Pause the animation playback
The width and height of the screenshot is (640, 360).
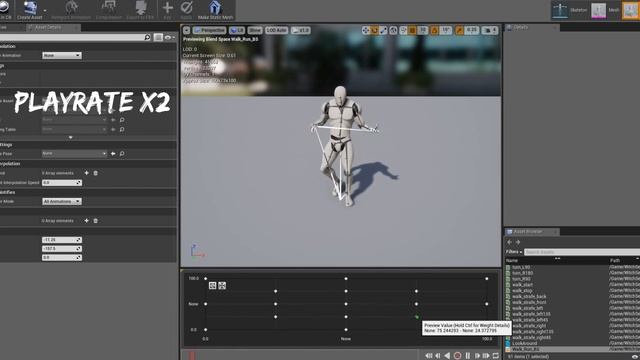coord(468,356)
